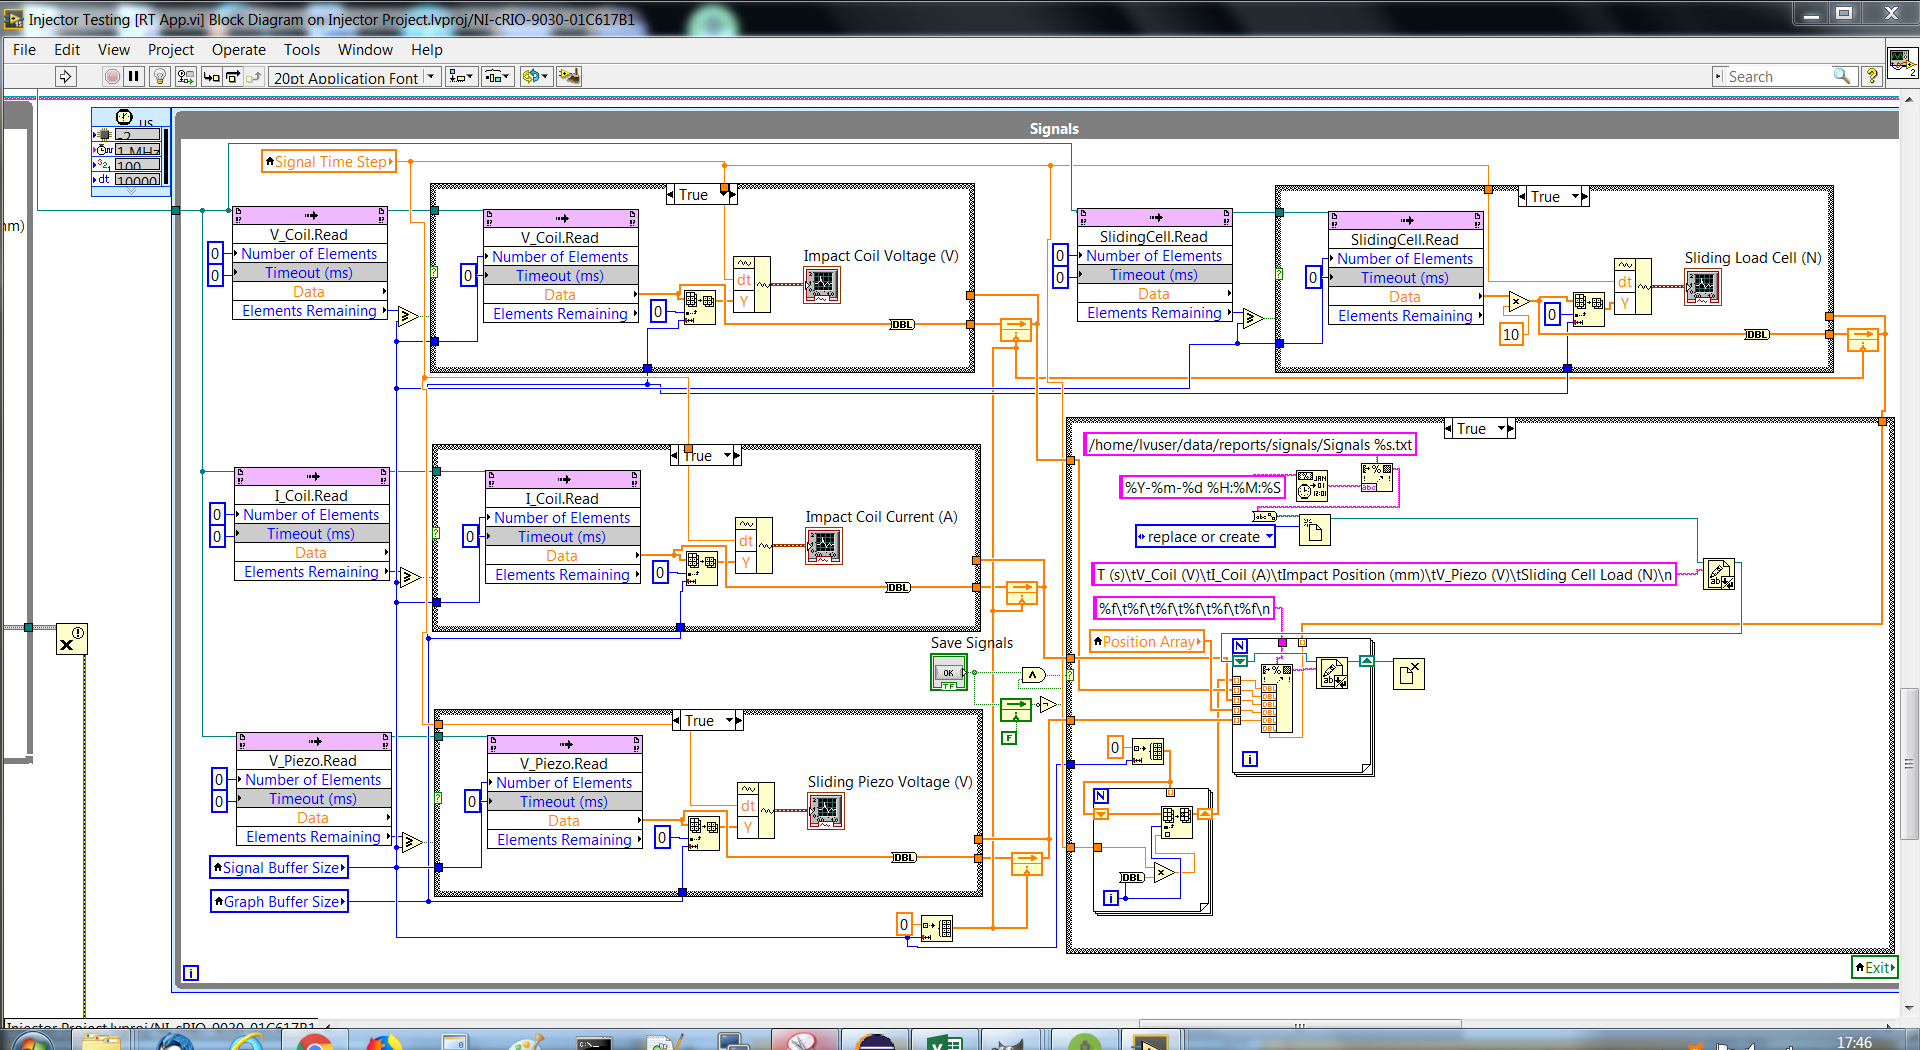Open the file-save case structure selector dropdown
Viewport: 1920px width, 1050px height.
[1502, 429]
